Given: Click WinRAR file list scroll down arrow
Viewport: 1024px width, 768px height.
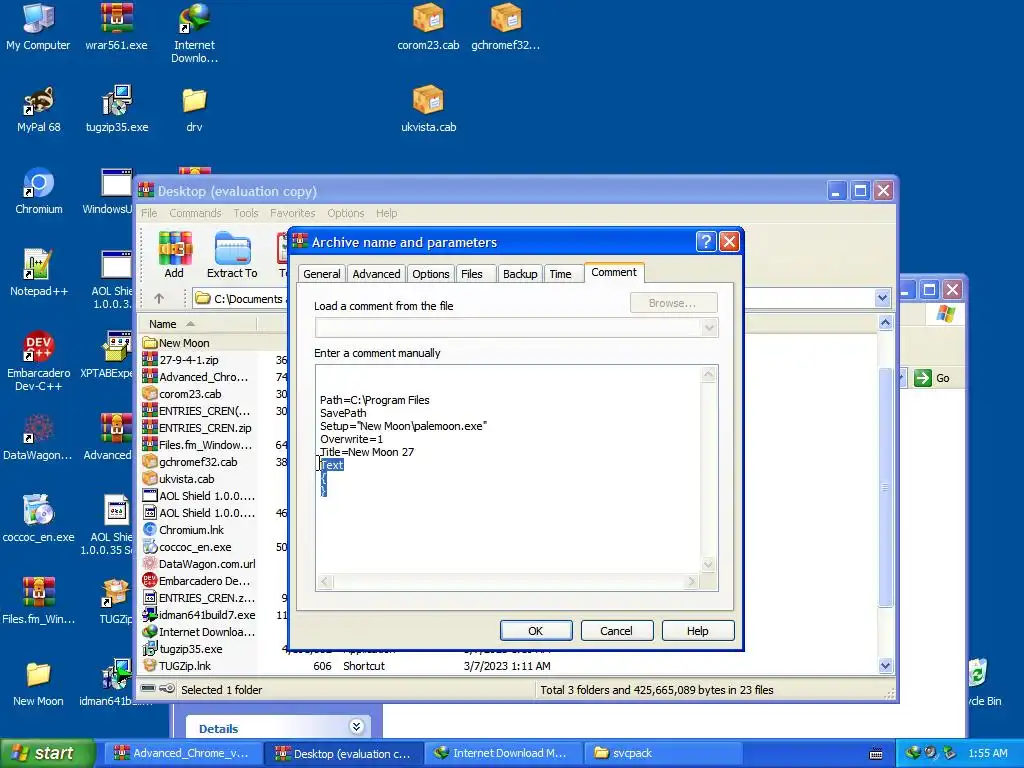Looking at the screenshot, I should coord(886,666).
